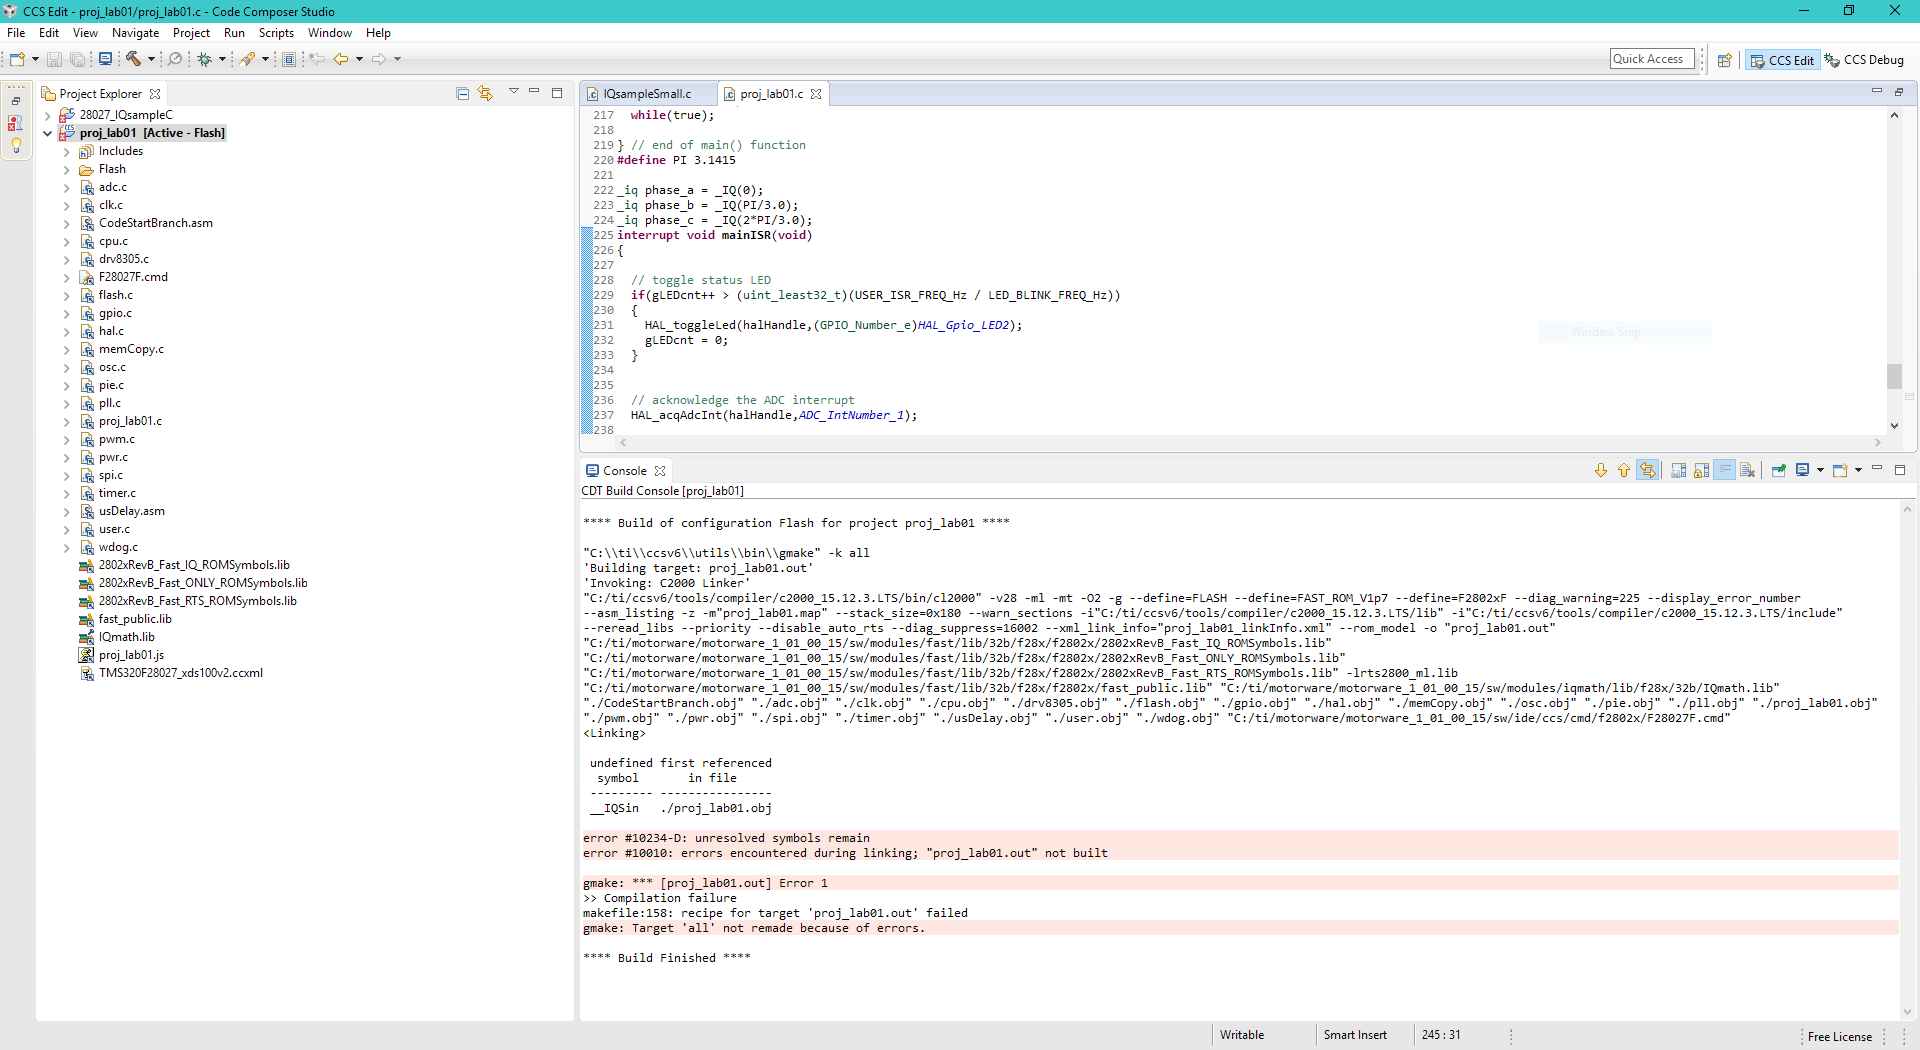Clear the Console output
The width and height of the screenshot is (1920, 1050).
[x=1748, y=470]
